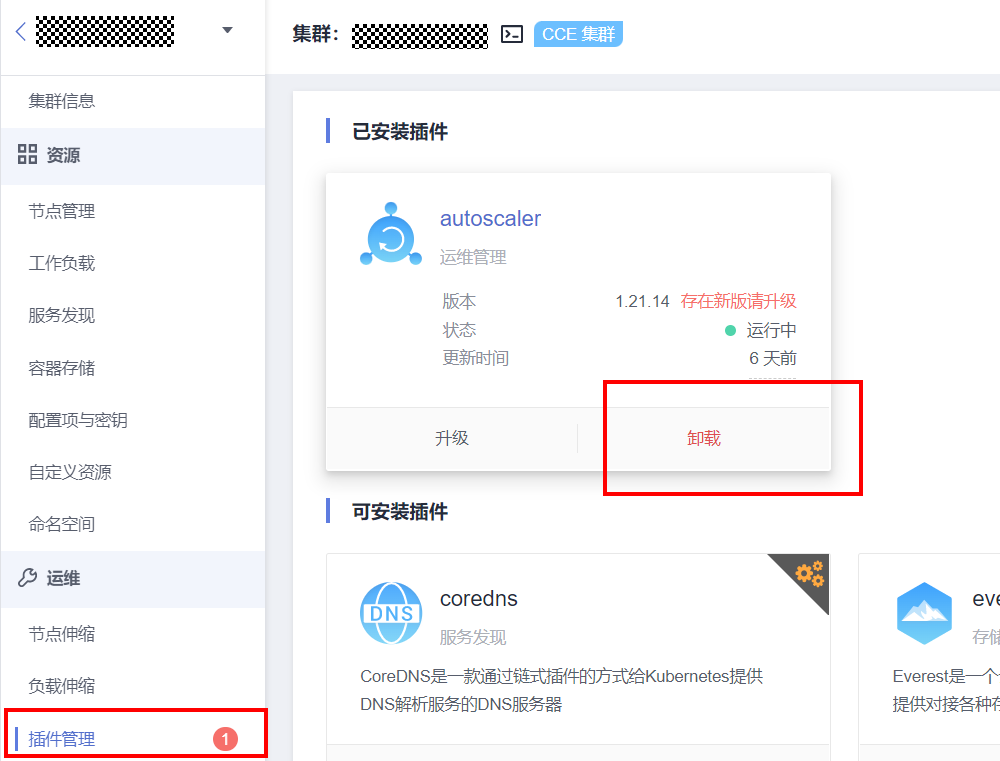Open 配置项与密钥 in the sidebar
This screenshot has height=761, width=1000.
coord(78,420)
